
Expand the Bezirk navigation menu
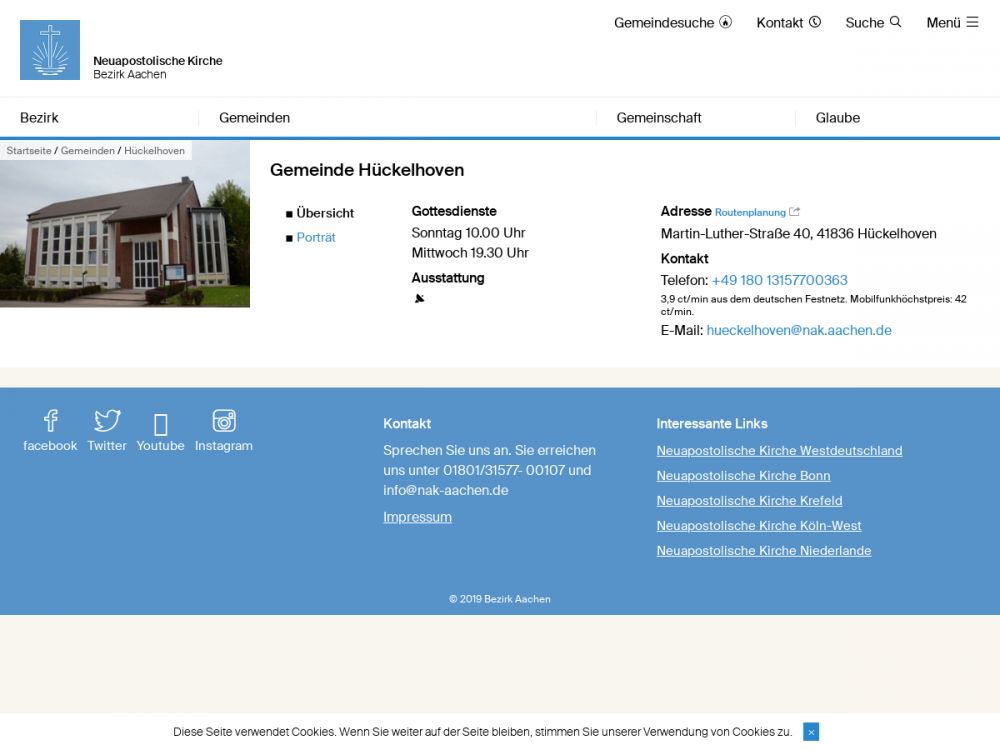[39, 118]
